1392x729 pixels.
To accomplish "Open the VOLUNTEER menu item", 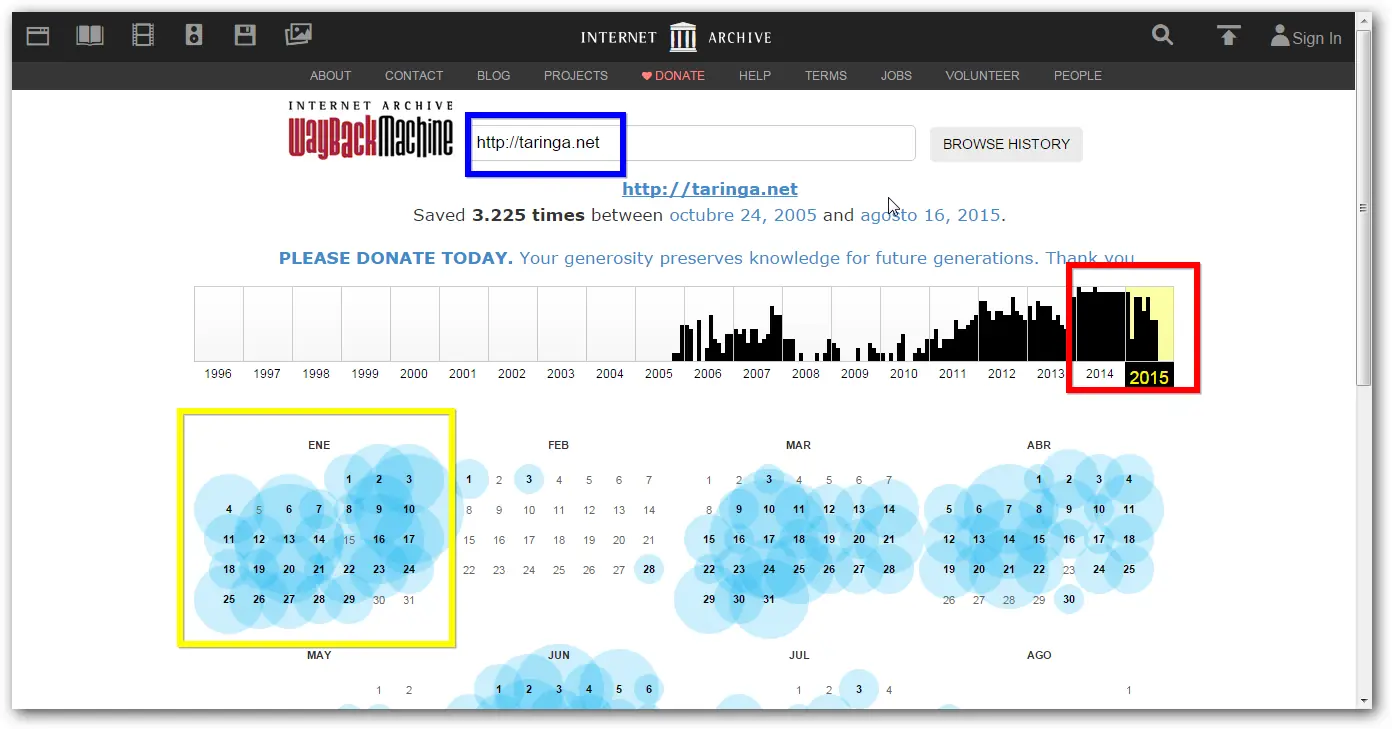I will [983, 76].
